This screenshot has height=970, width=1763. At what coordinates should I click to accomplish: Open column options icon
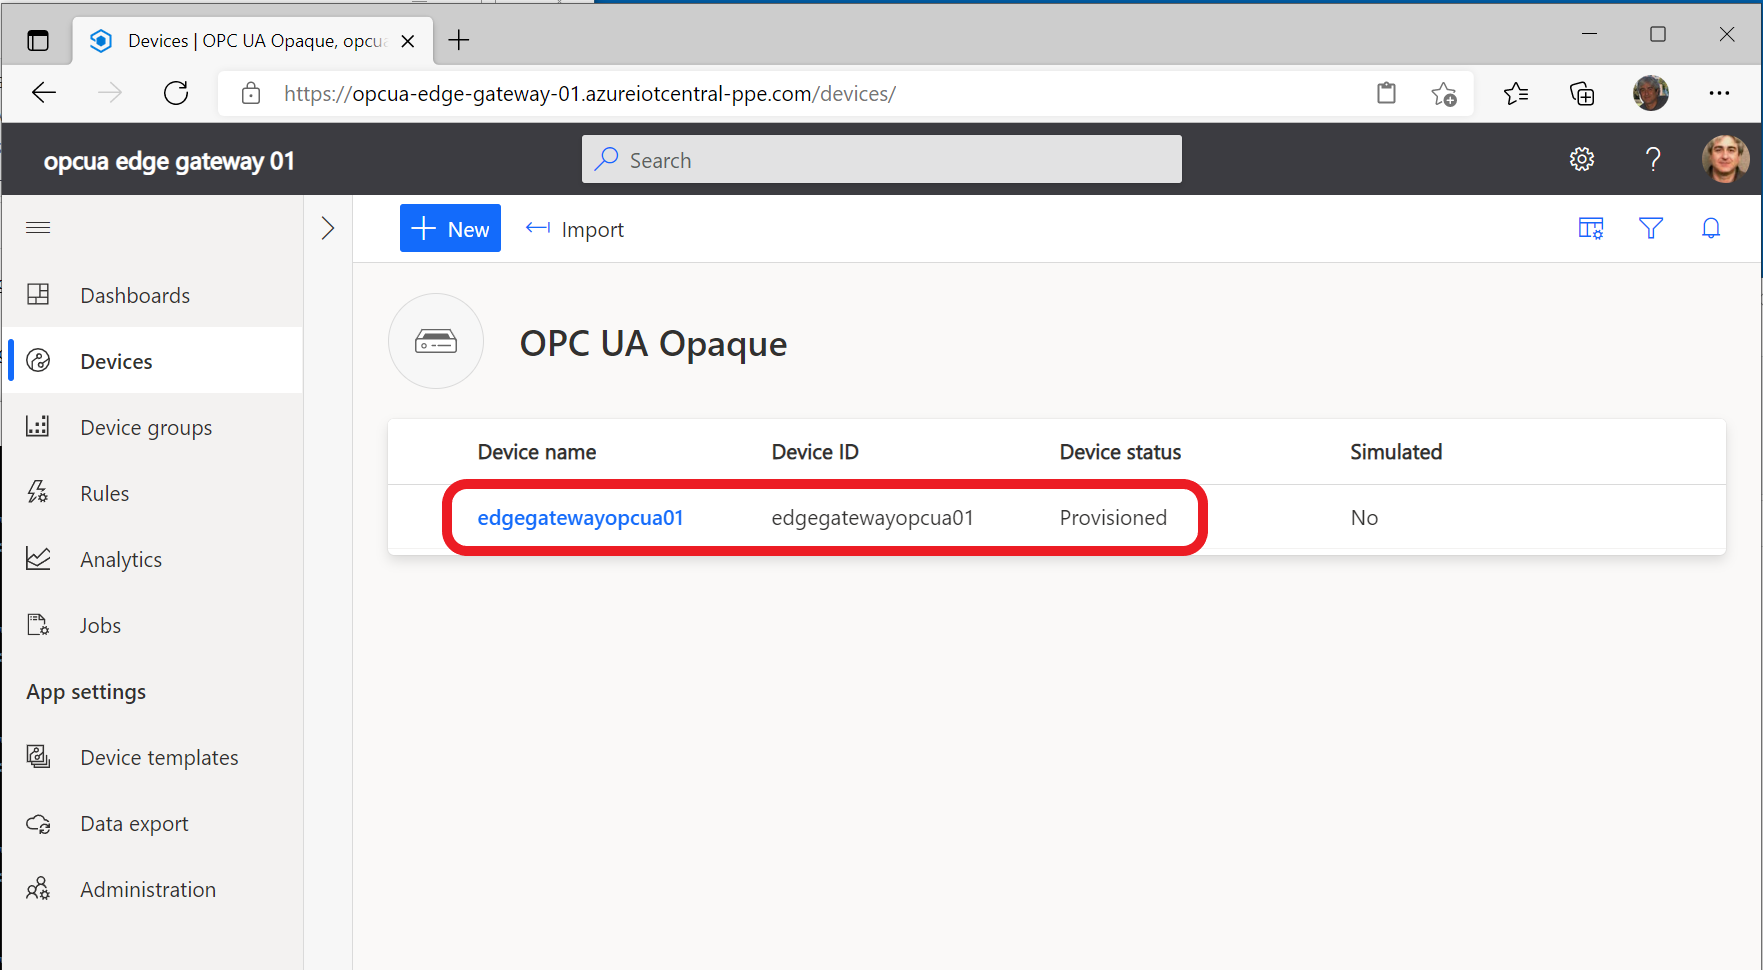(x=1591, y=228)
